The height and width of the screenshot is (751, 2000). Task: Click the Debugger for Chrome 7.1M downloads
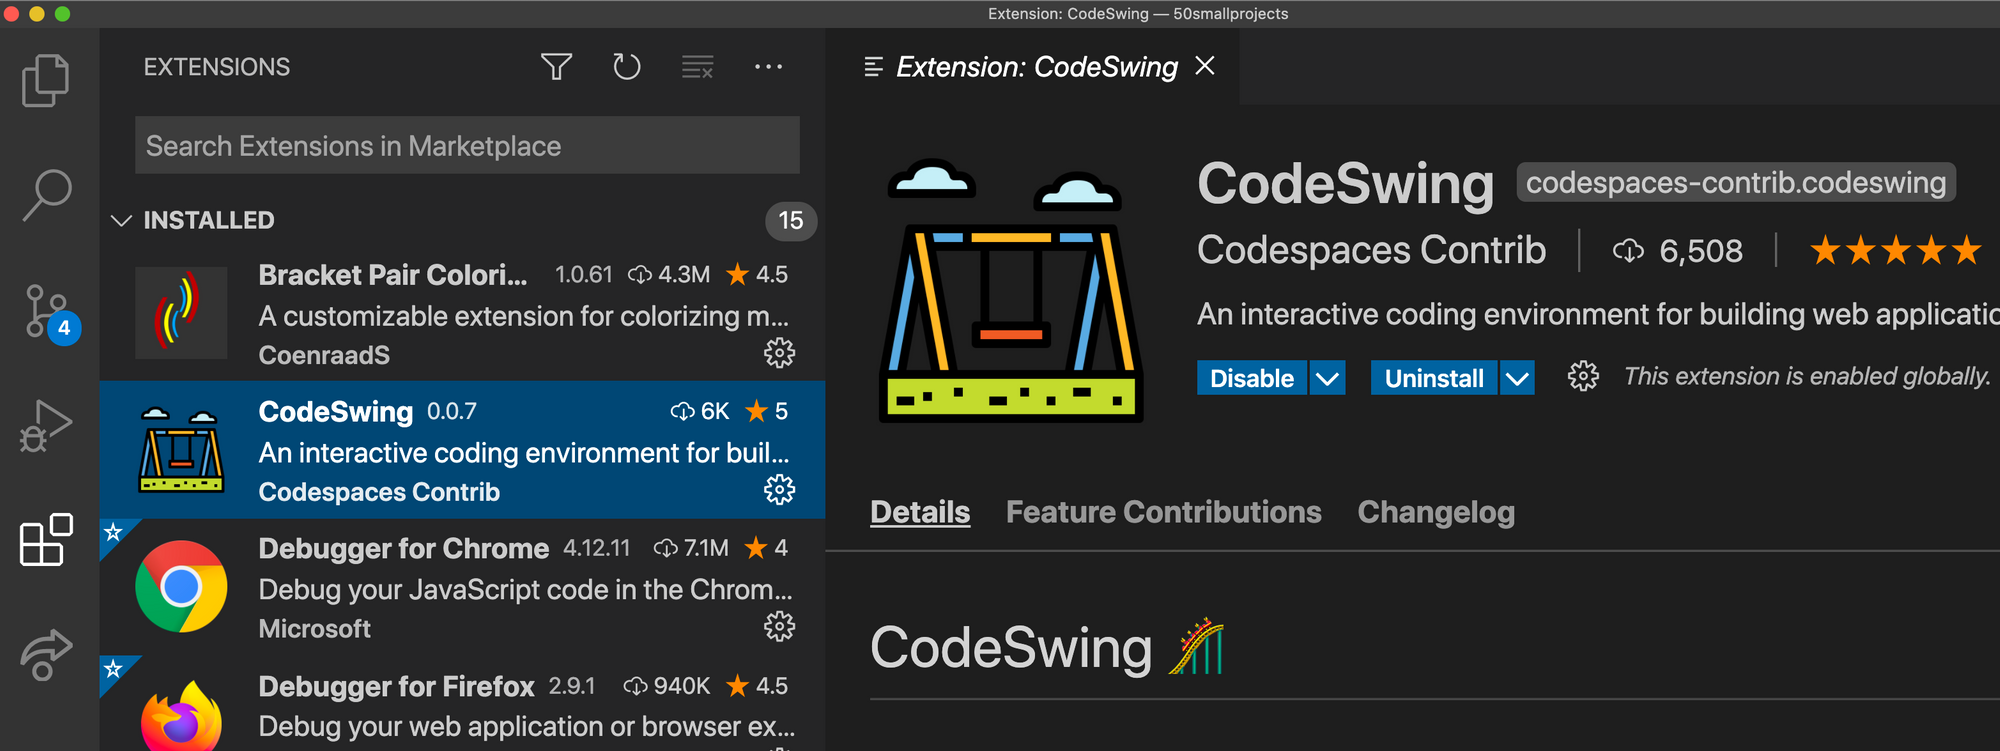coord(691,548)
